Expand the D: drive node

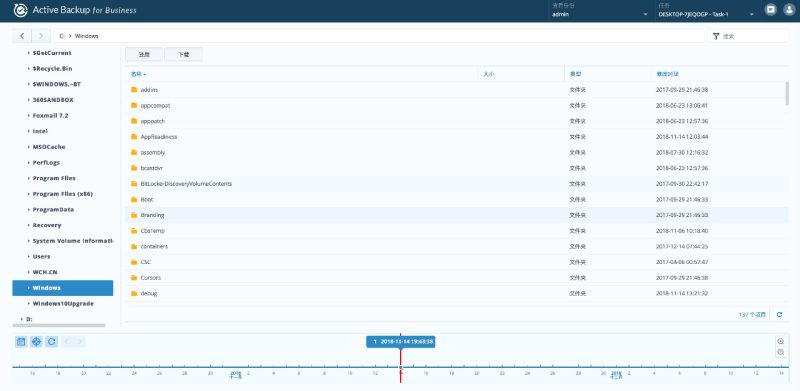[x=22, y=319]
